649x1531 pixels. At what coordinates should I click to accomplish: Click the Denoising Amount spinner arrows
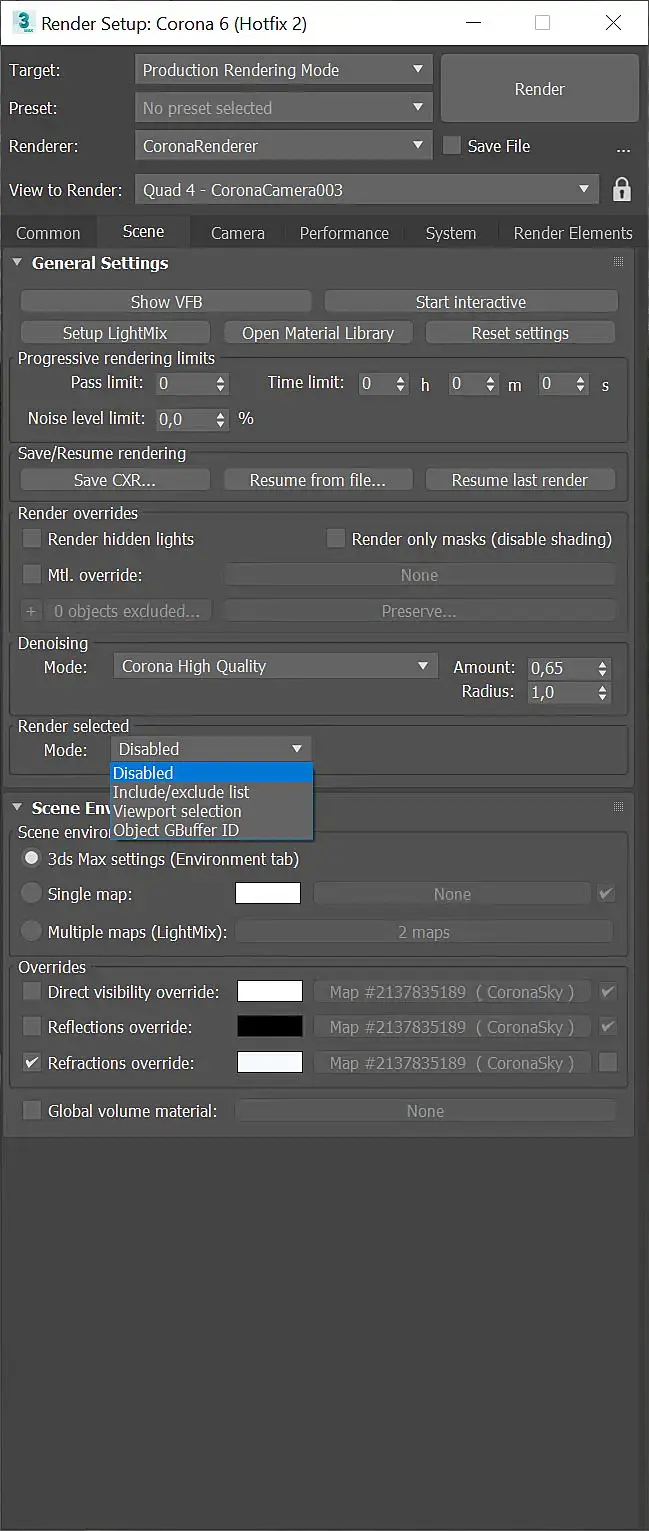pos(602,668)
